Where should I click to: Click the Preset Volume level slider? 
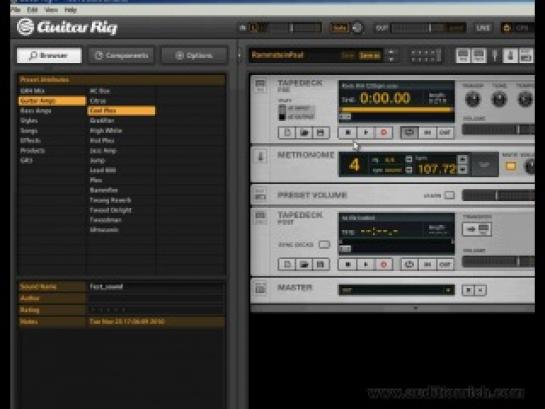point(498,195)
